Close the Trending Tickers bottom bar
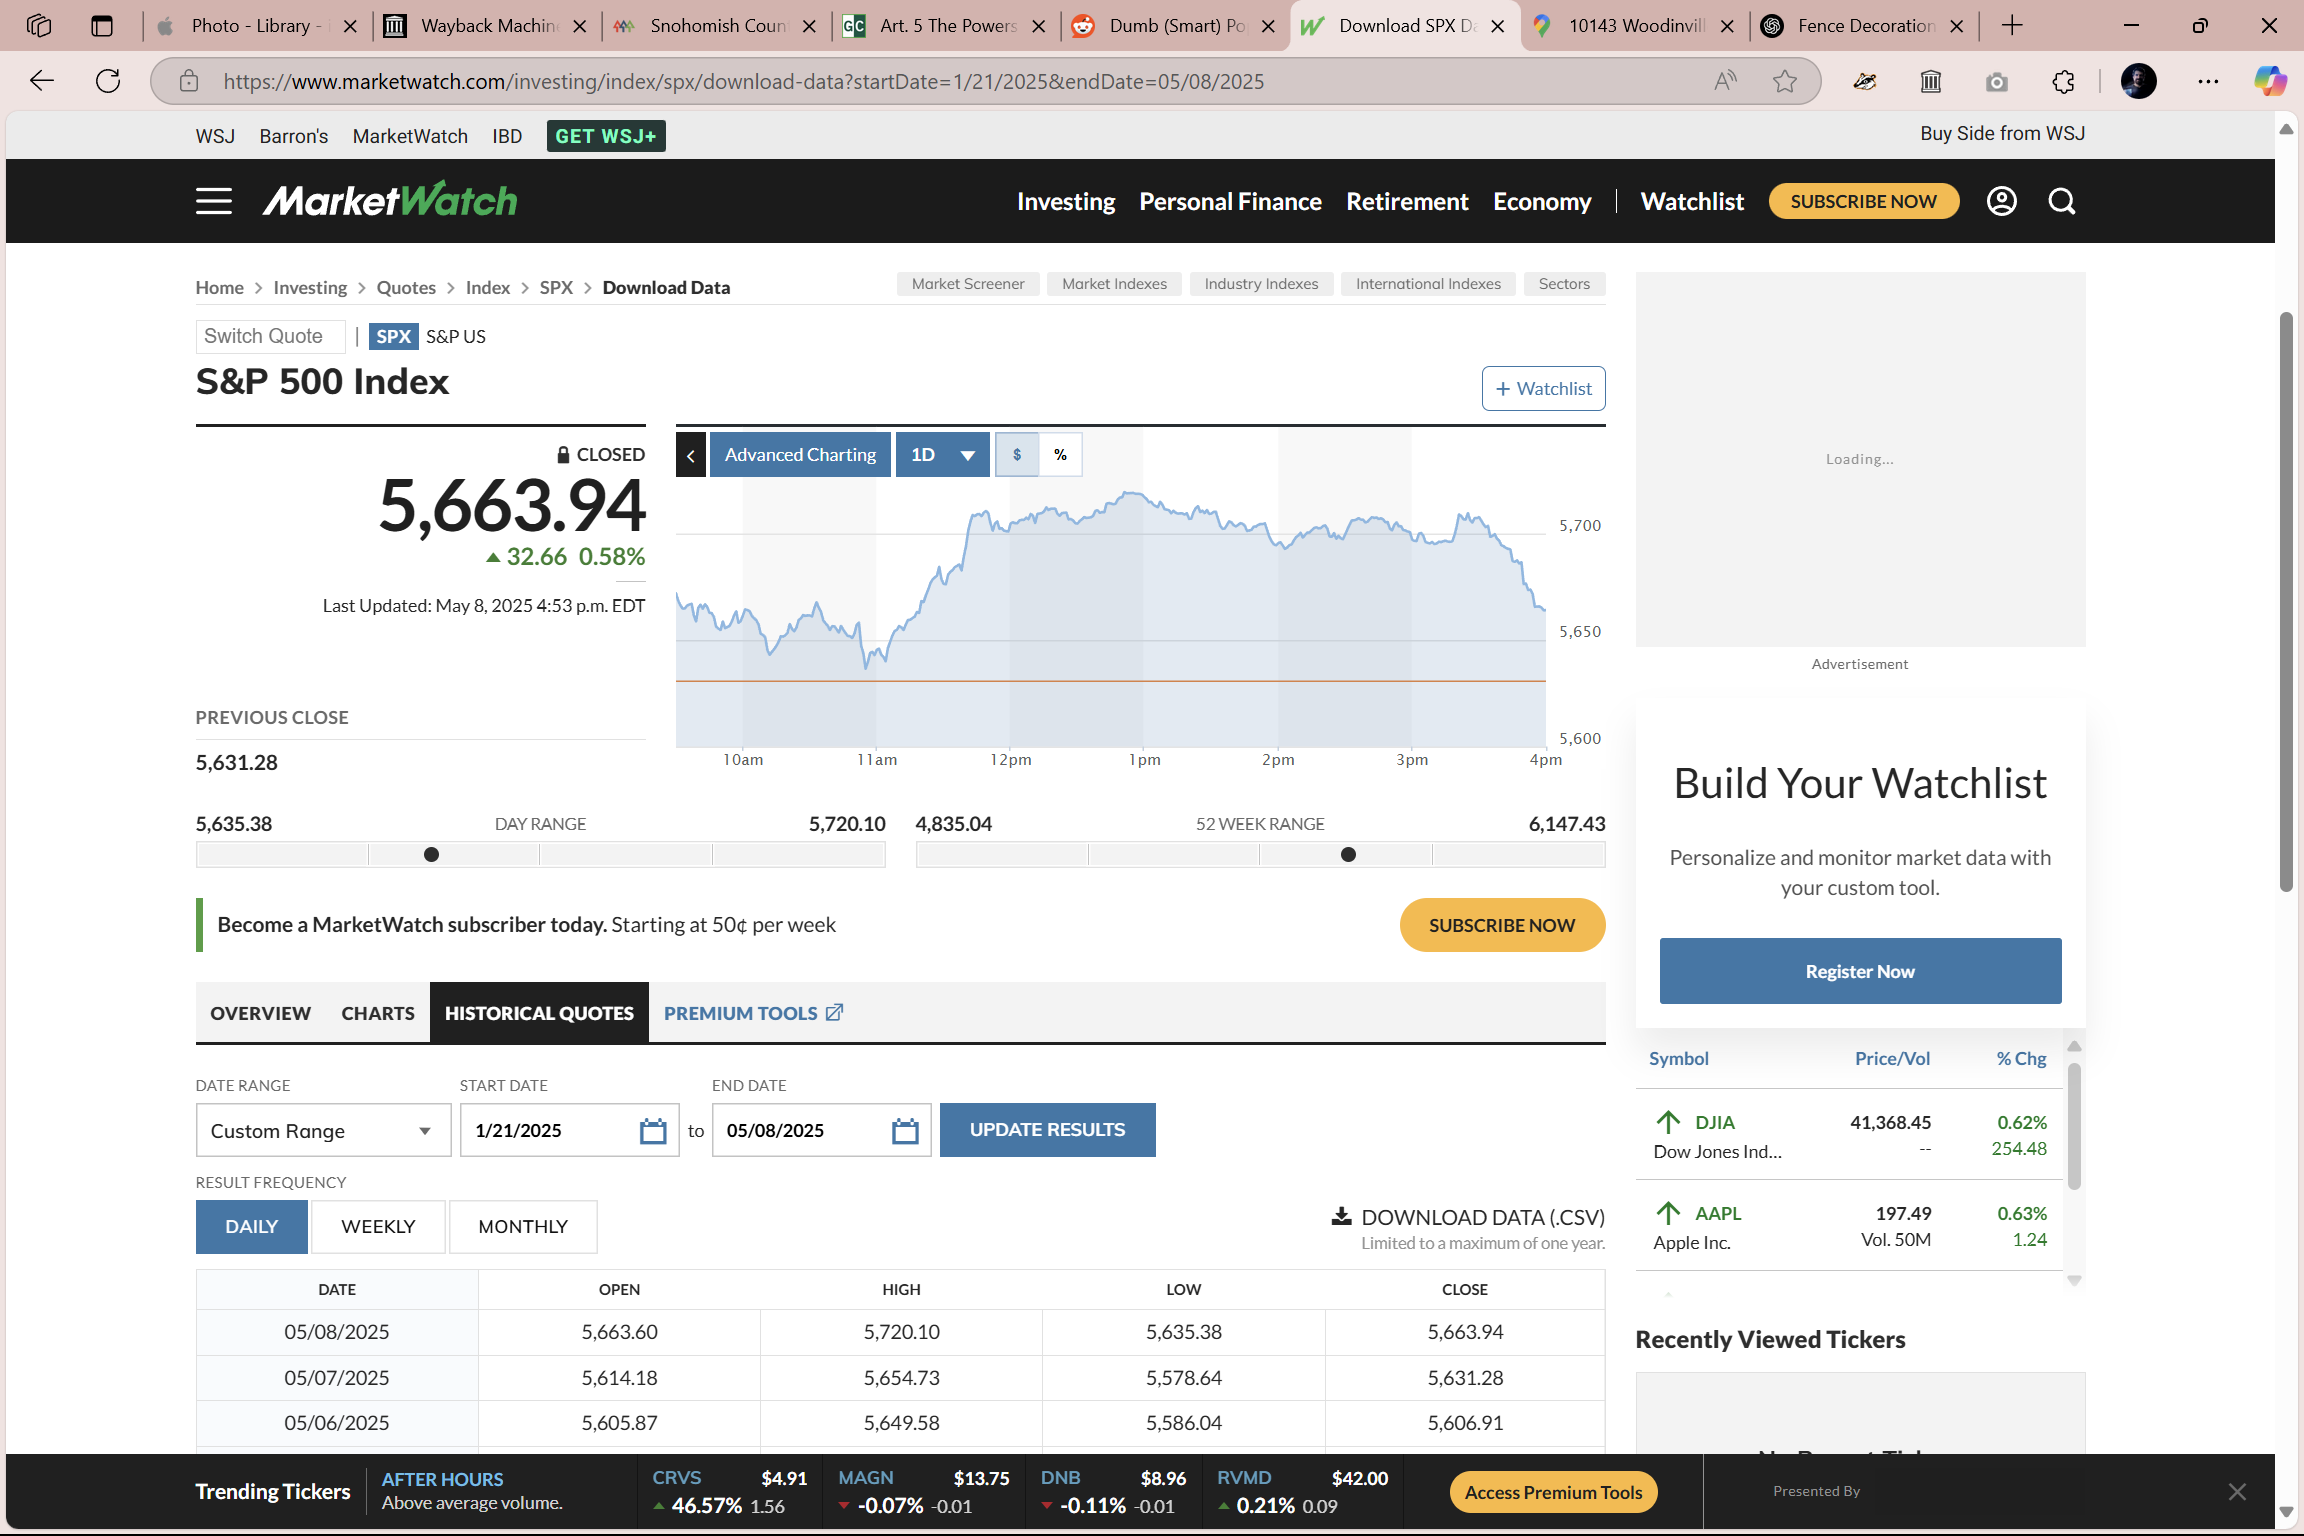The width and height of the screenshot is (2304, 1536). 2237,1492
